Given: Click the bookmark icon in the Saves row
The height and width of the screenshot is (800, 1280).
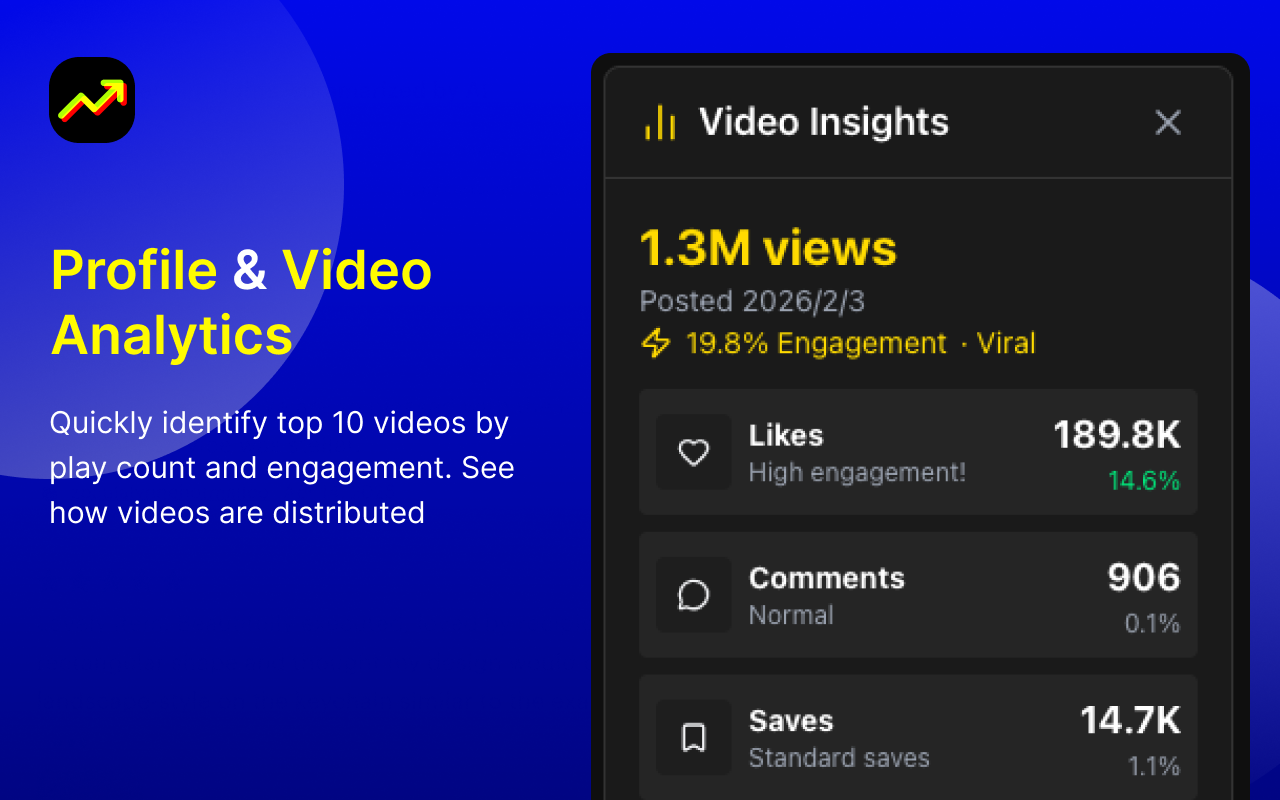Looking at the screenshot, I should pyautogui.click(x=694, y=738).
